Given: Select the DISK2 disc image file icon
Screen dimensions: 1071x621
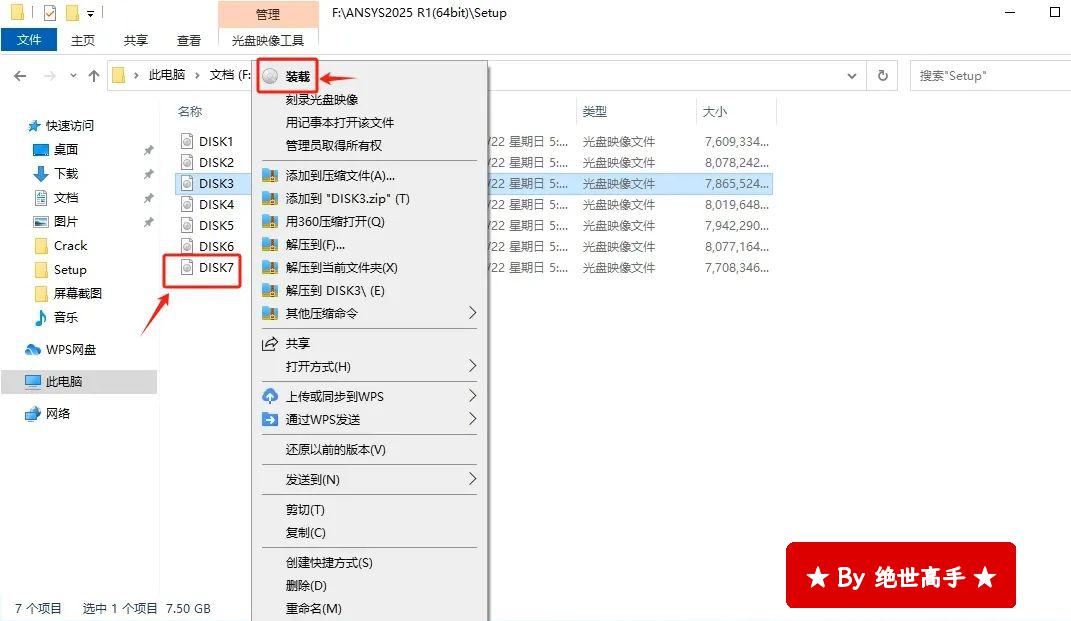Looking at the screenshot, I should 186,163.
